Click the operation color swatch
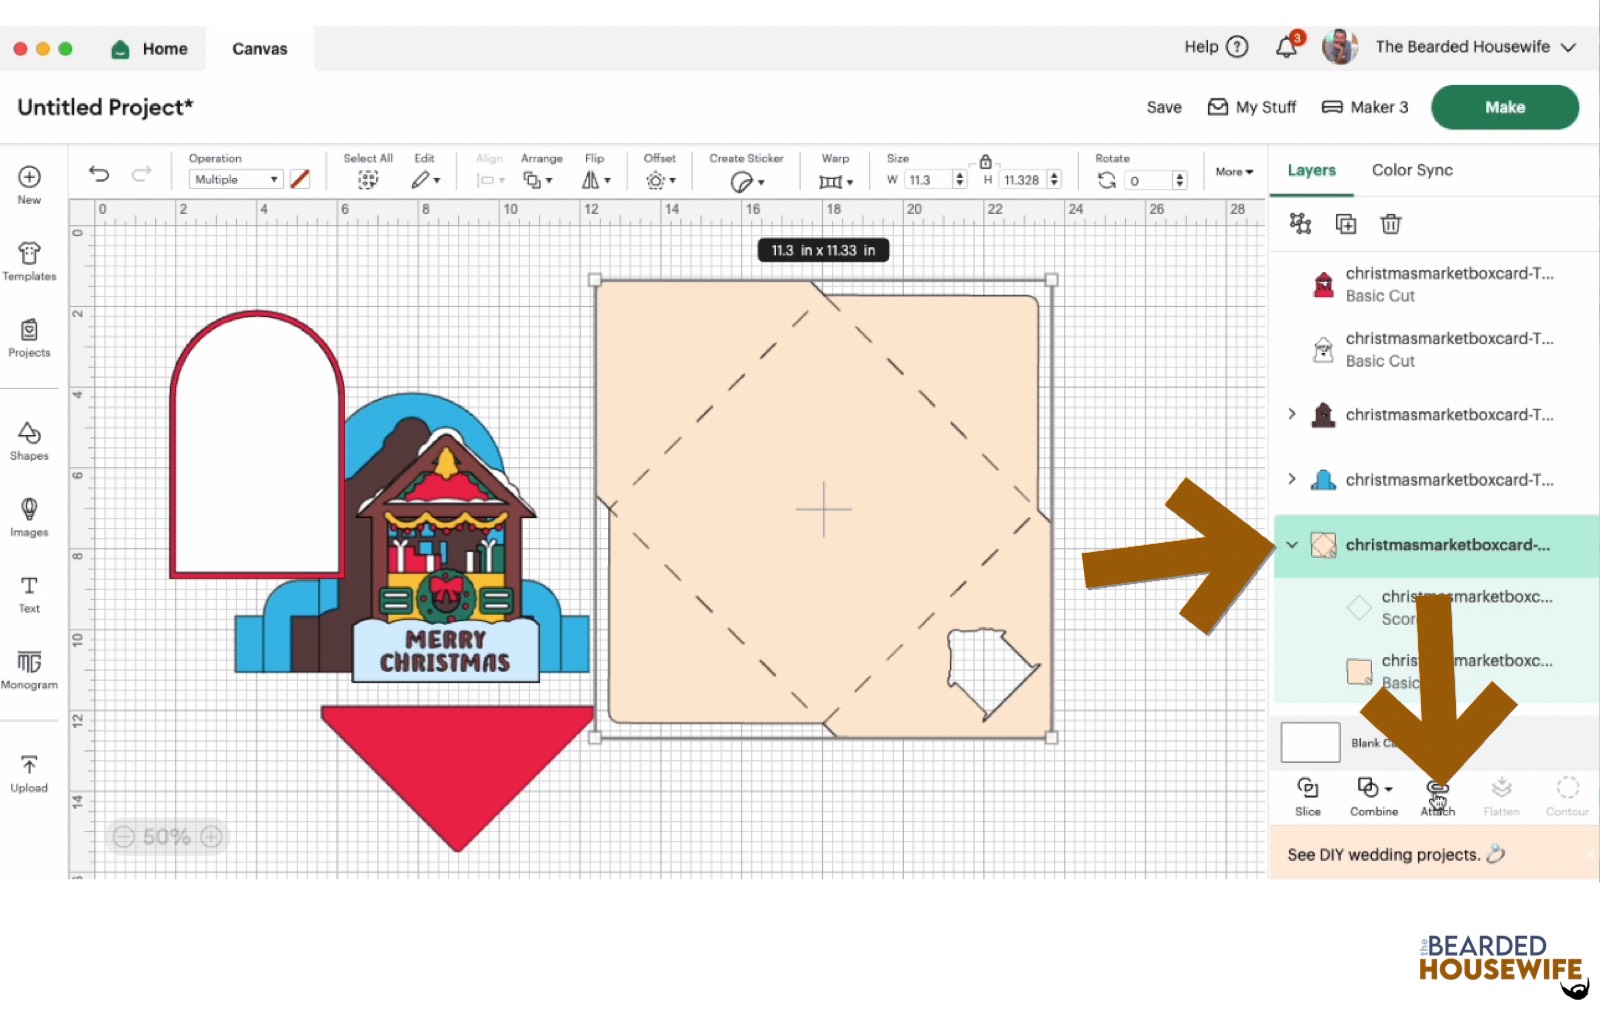 (300, 180)
